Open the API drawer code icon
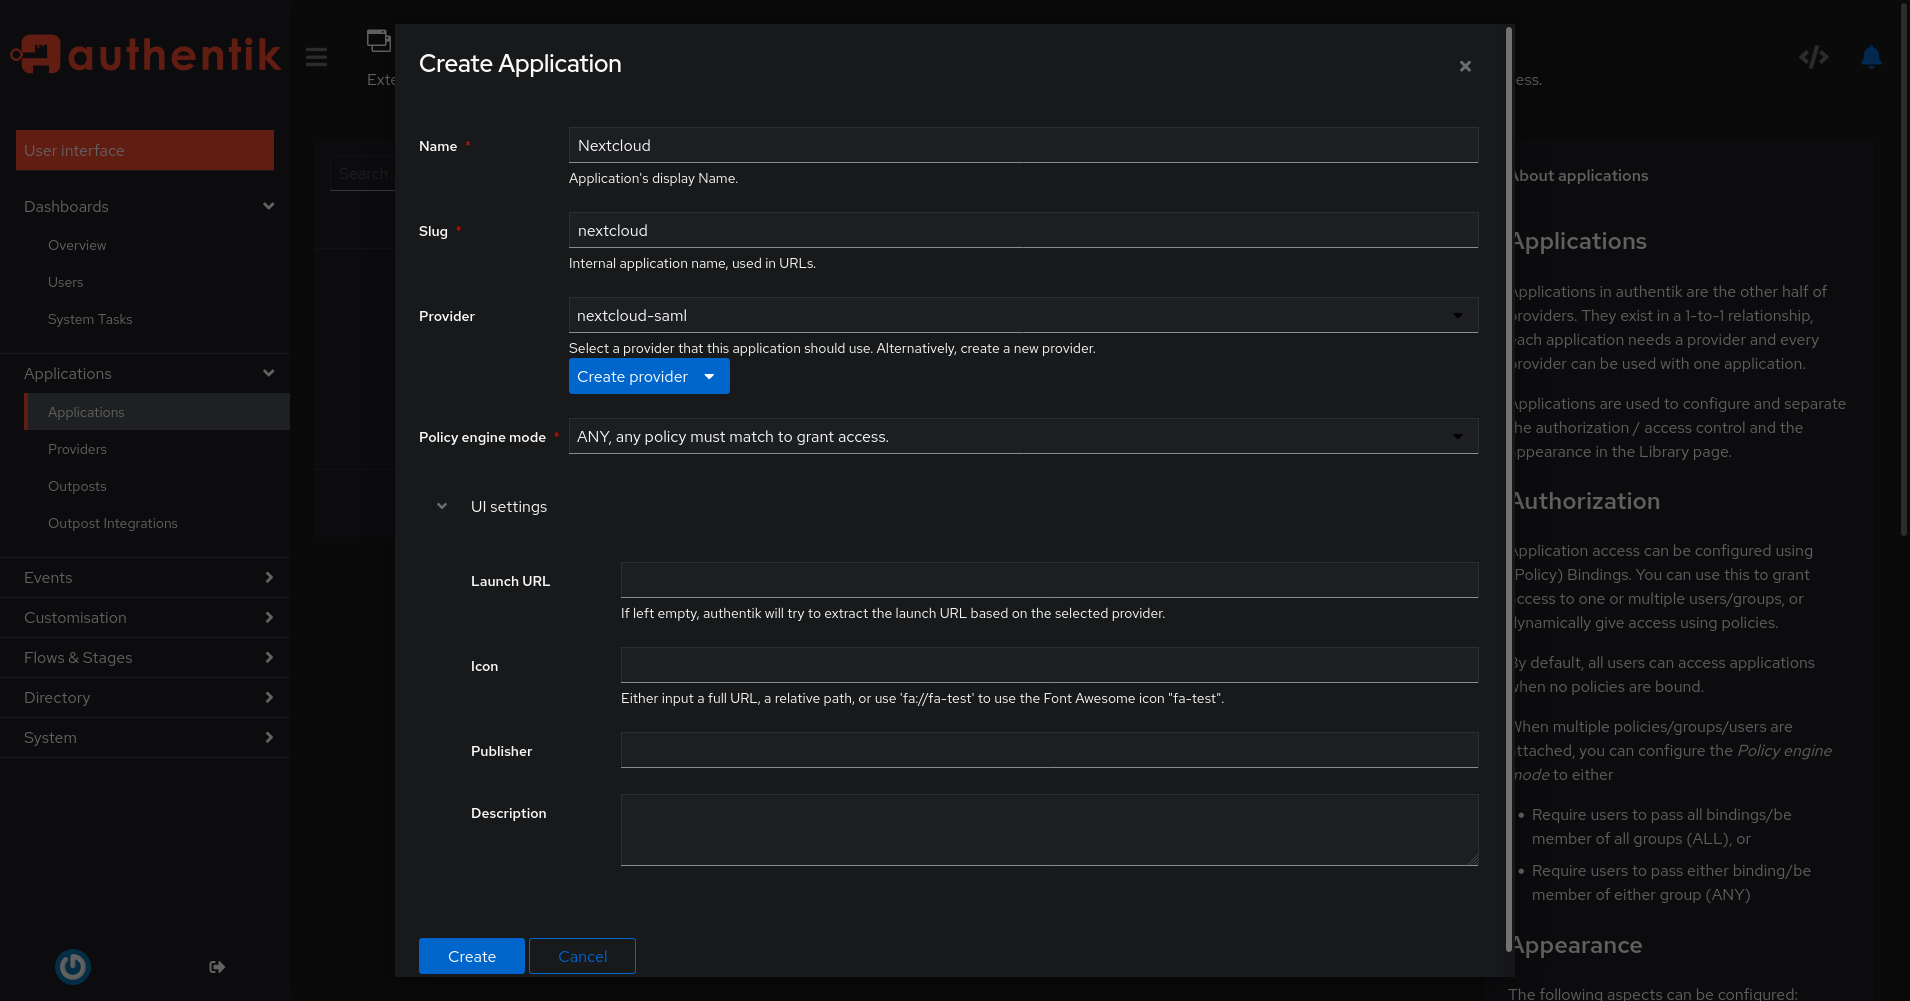Screen dimensions: 1910x1001 point(1813,57)
